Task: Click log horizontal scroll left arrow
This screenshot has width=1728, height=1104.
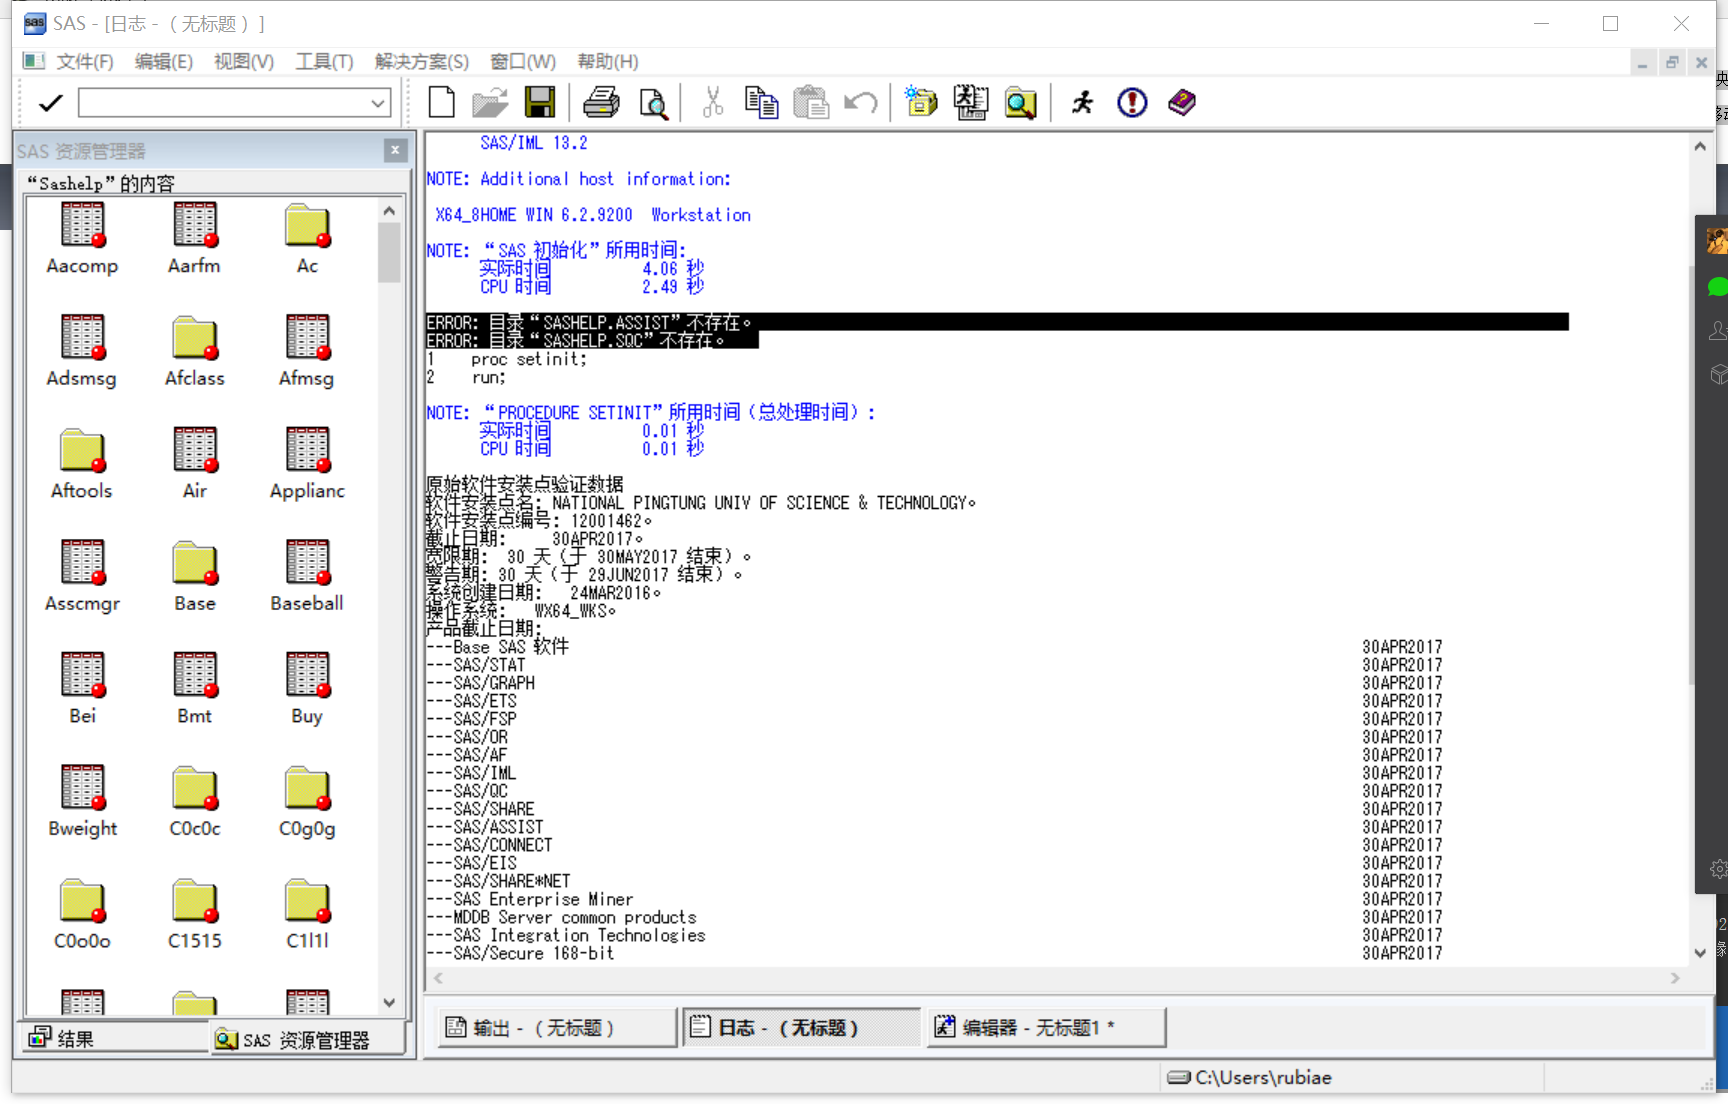Action: pos(438,978)
